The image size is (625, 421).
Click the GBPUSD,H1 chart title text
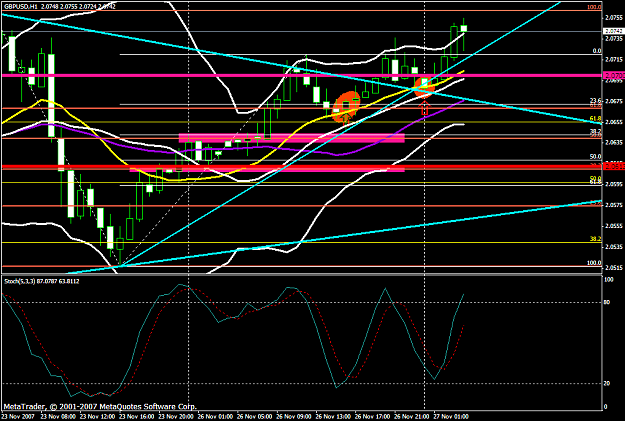(21, 6)
